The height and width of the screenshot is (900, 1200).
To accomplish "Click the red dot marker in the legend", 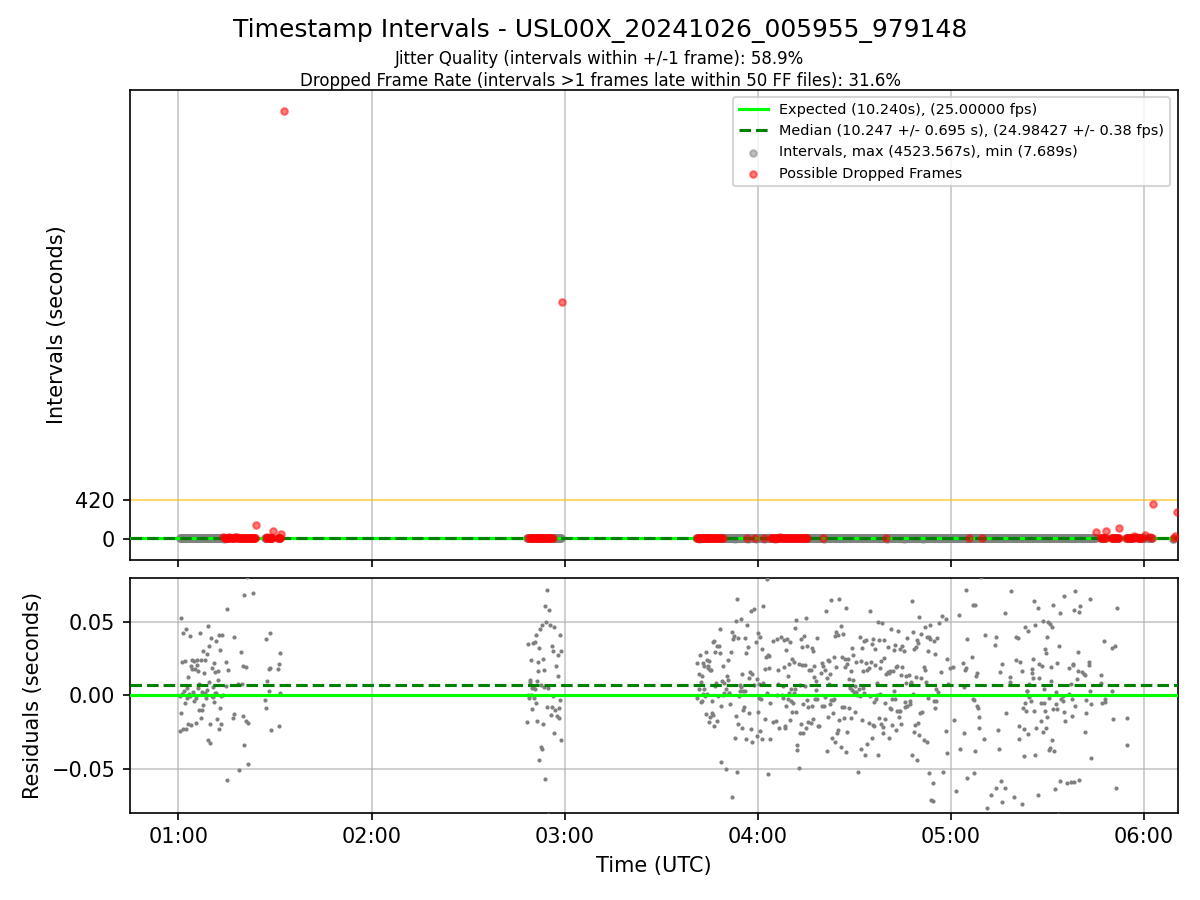I will [754, 173].
